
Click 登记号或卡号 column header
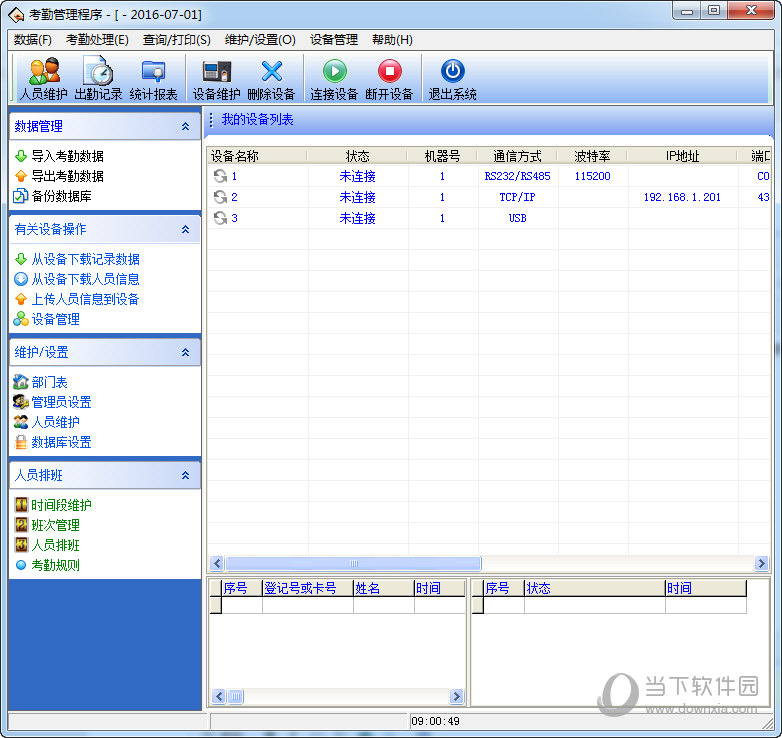coord(308,588)
